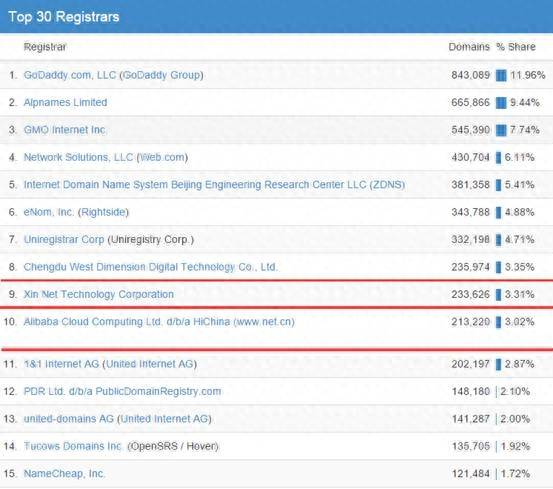Image resolution: width=553 pixels, height=489 pixels.
Task: Click the Domains column header
Action: coord(469,47)
